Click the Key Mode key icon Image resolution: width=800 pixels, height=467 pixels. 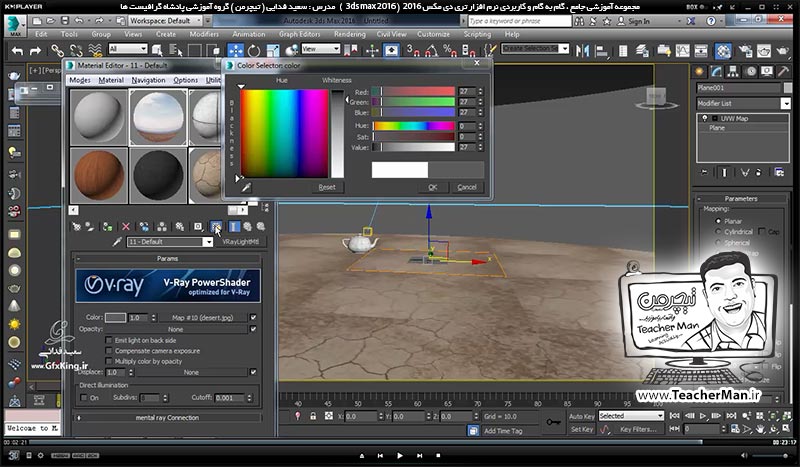553,423
